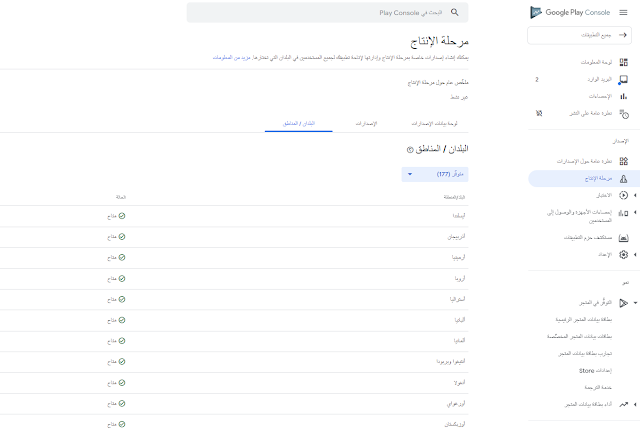This screenshot has height=428, width=640.
Task: Click the help icon beside Countries / regions heading
Action: click(x=410, y=150)
